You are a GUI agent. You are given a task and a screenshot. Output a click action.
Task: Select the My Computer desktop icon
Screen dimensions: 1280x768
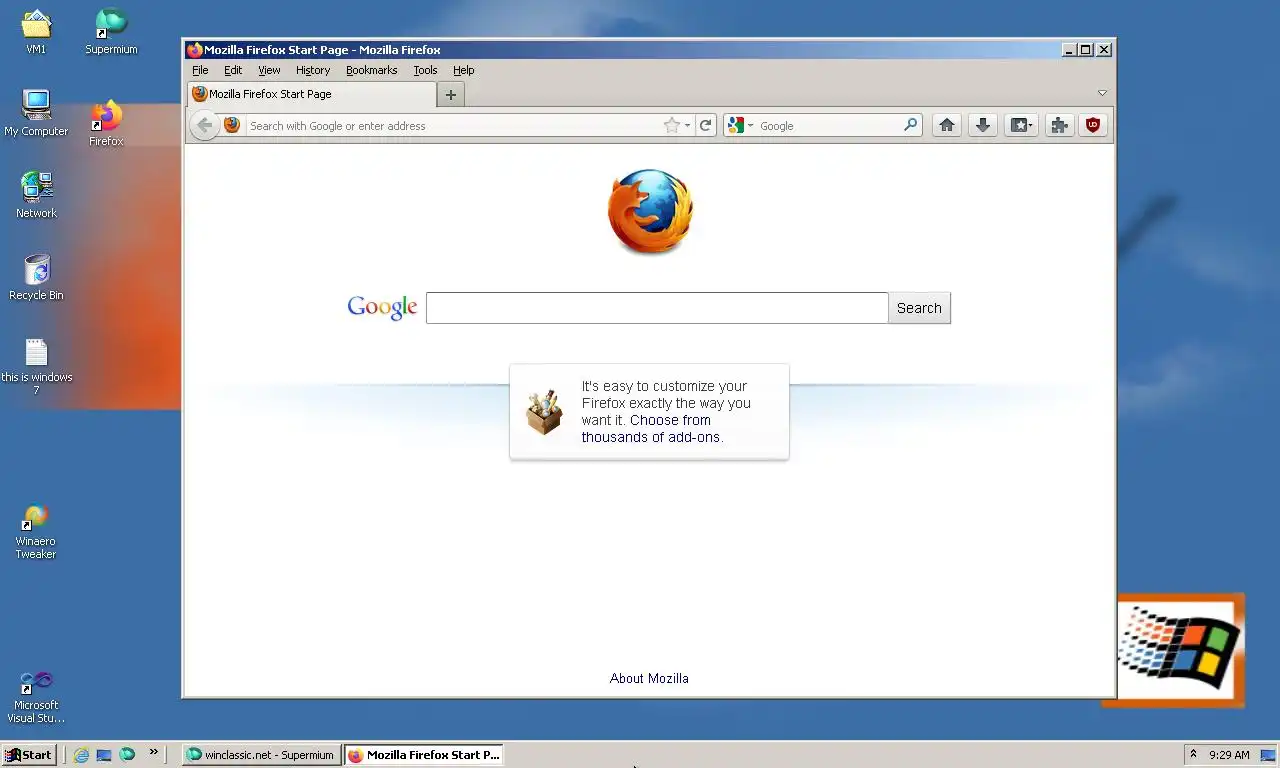[x=36, y=113]
